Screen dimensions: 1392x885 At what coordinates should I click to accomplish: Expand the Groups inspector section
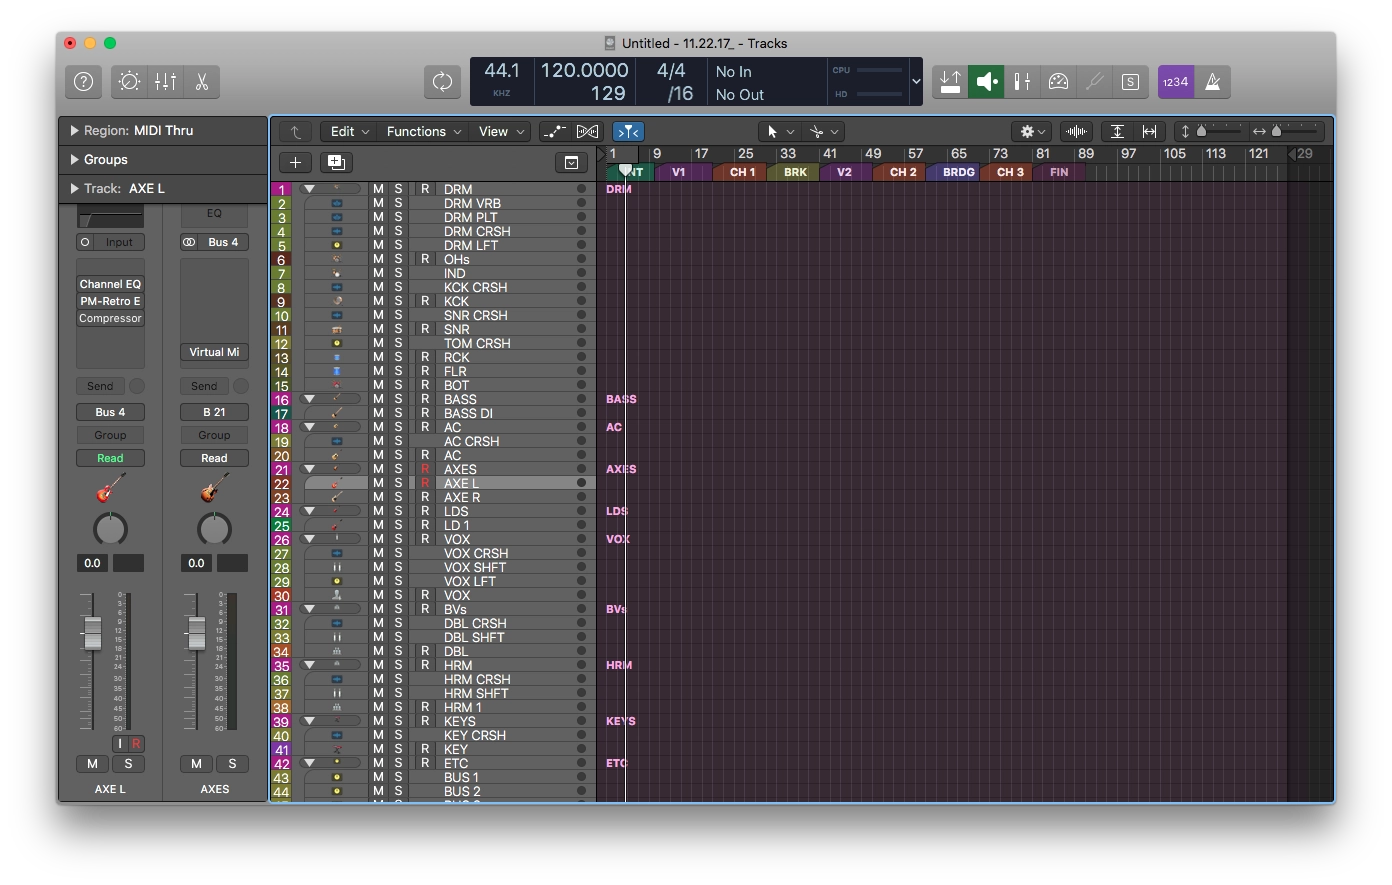[74, 160]
